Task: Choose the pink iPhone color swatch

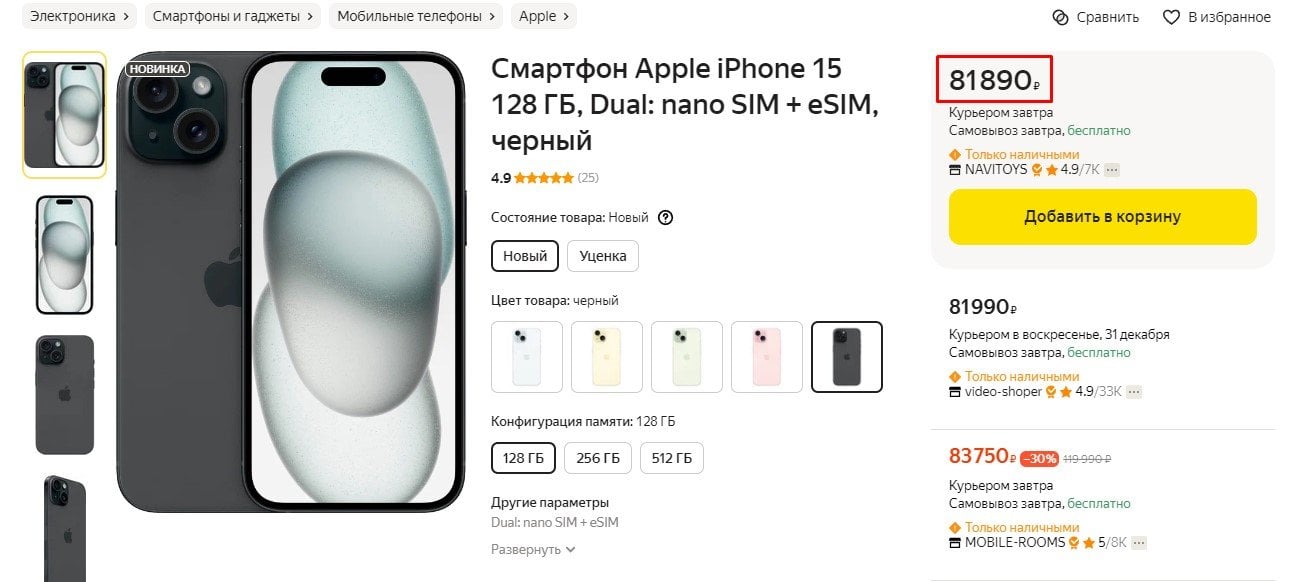Action: (767, 357)
